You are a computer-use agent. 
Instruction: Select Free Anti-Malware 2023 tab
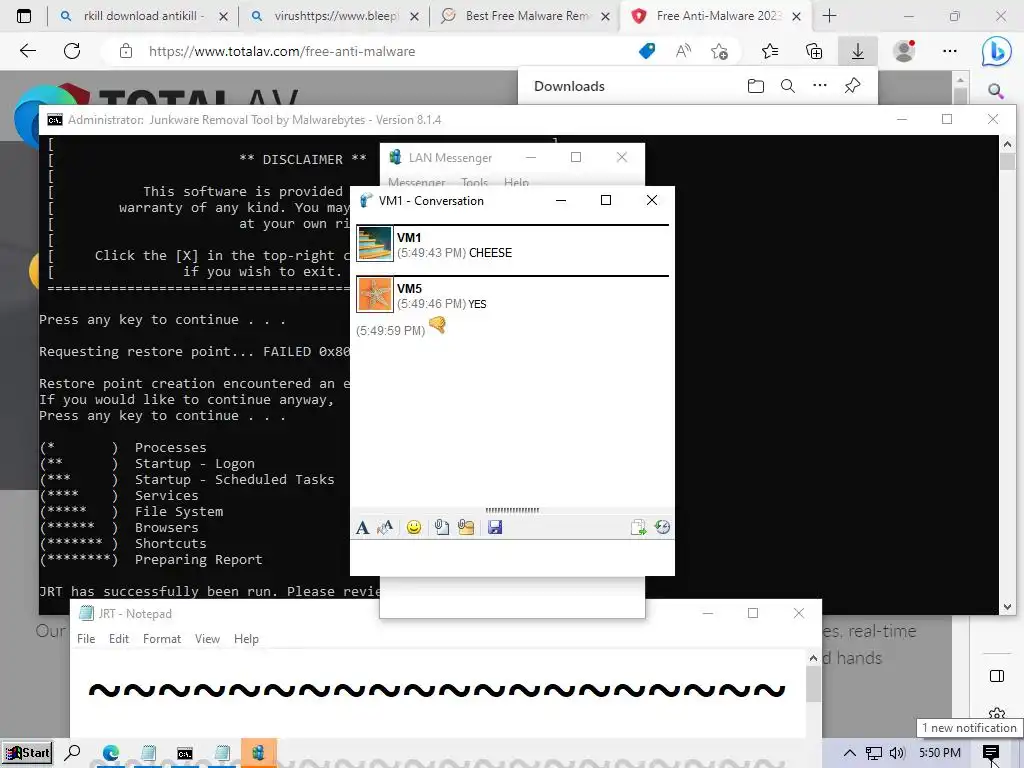pos(715,16)
